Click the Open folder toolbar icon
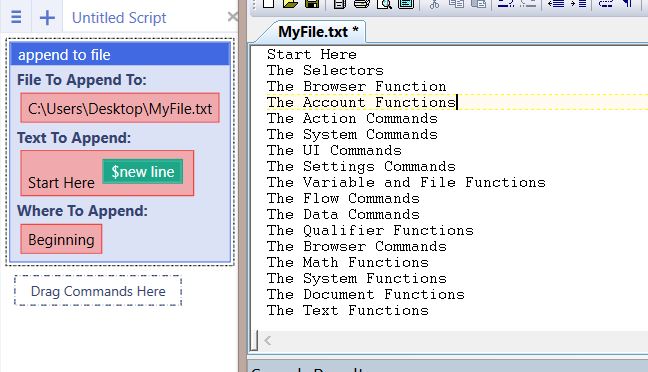Viewport: 648px width, 372px height. click(x=290, y=4)
